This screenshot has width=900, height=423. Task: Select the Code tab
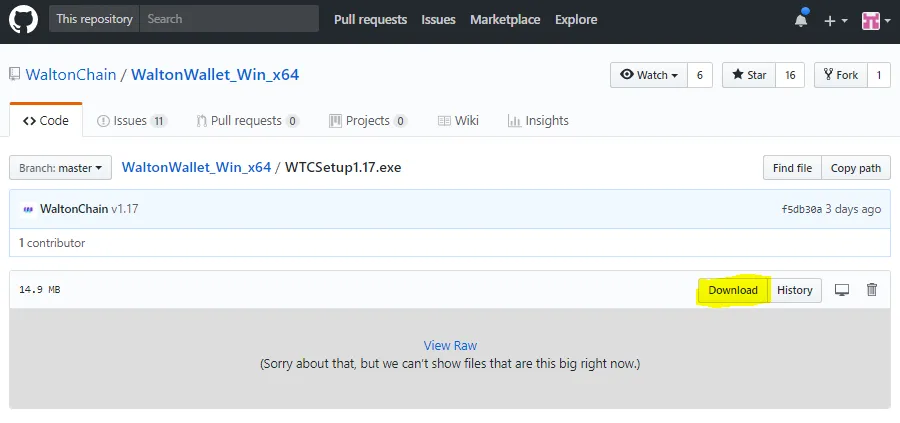pos(46,121)
